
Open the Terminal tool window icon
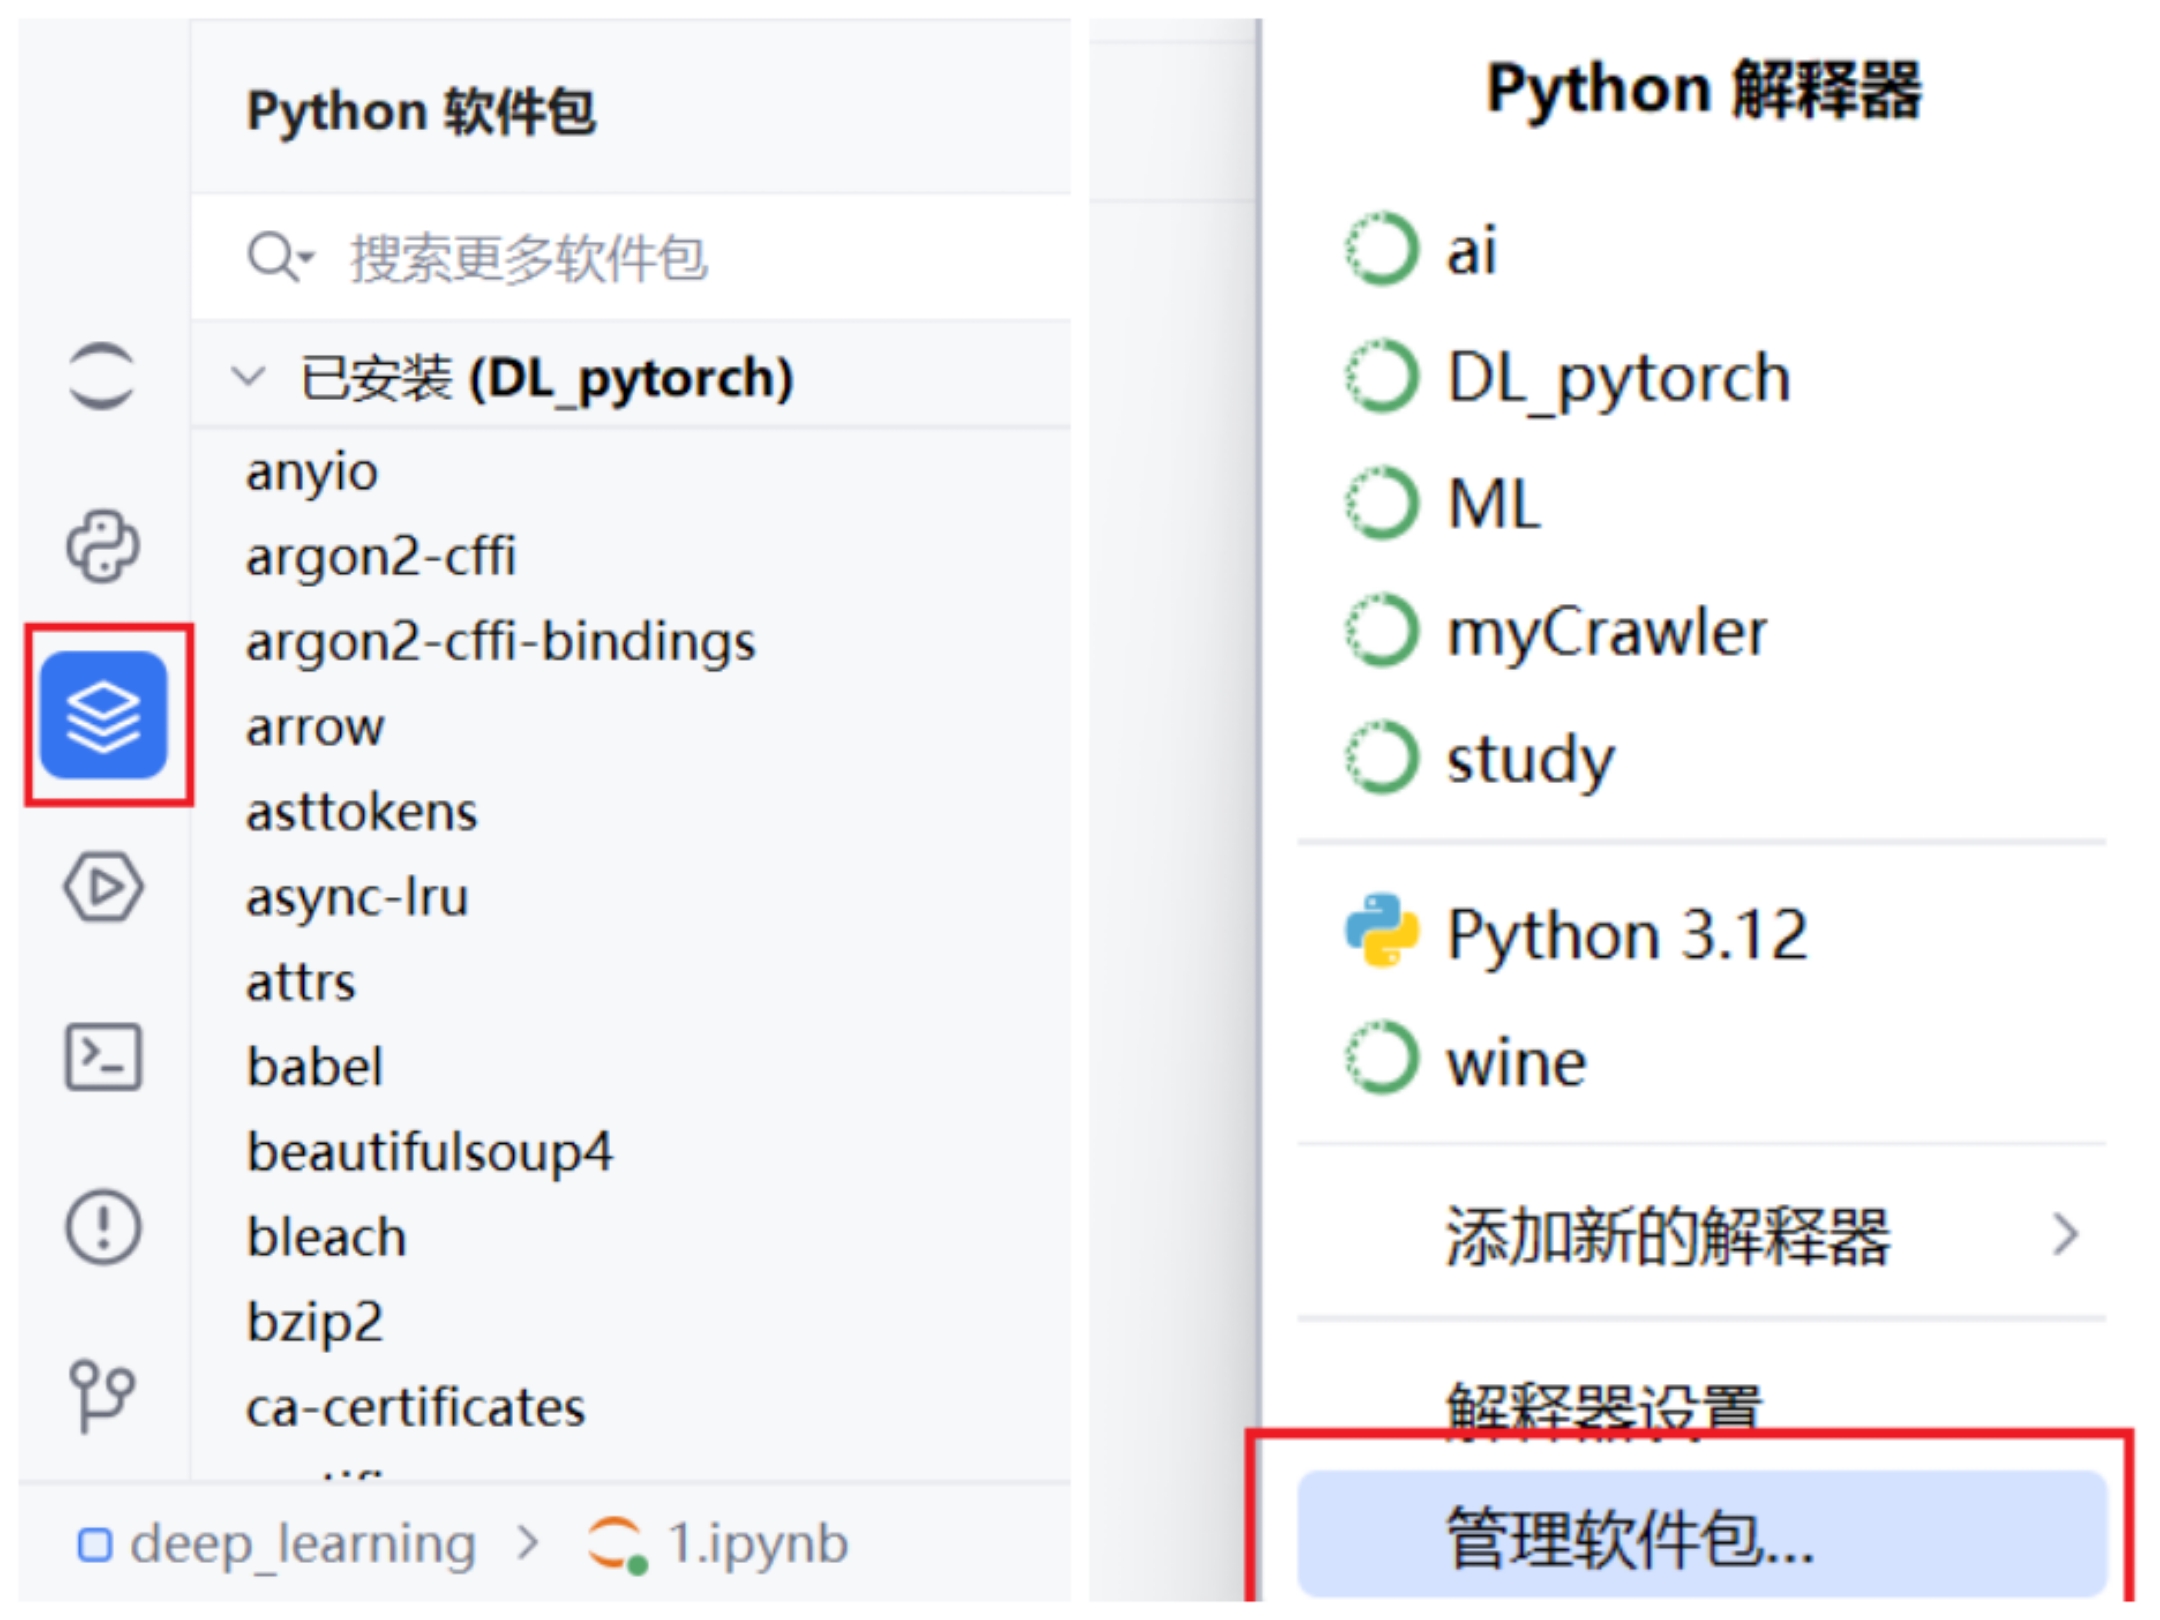click(103, 1056)
